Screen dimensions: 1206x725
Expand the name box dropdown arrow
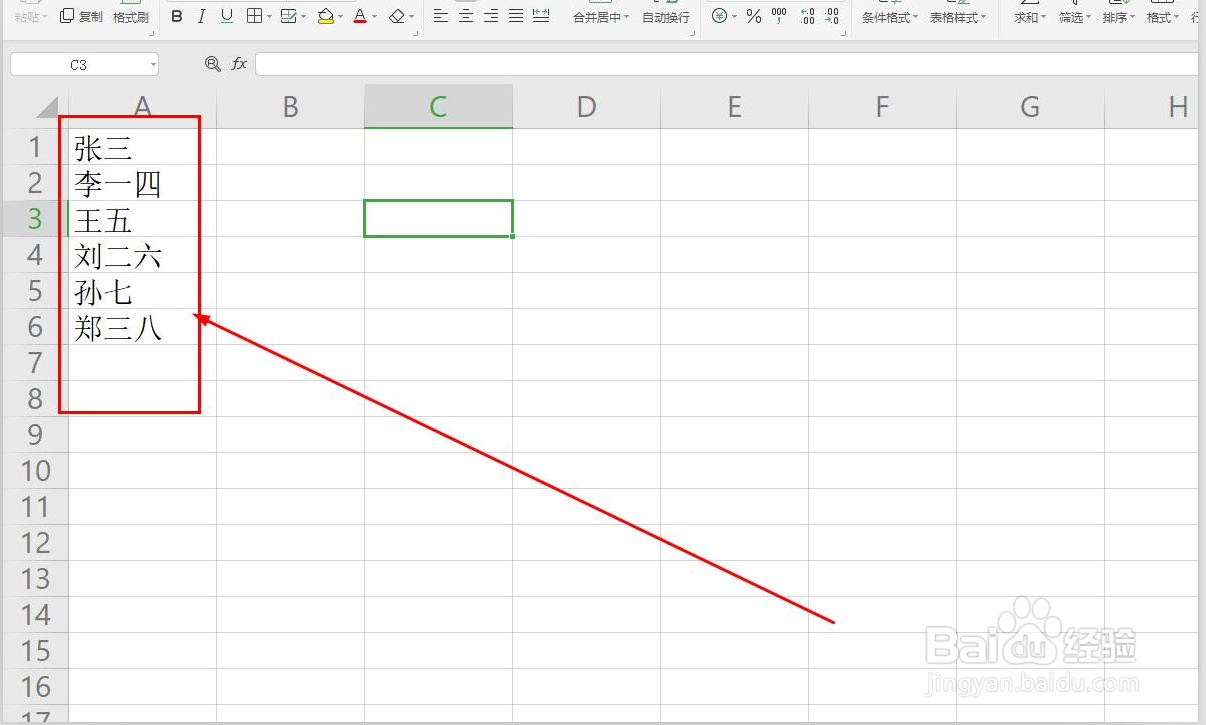click(x=153, y=64)
